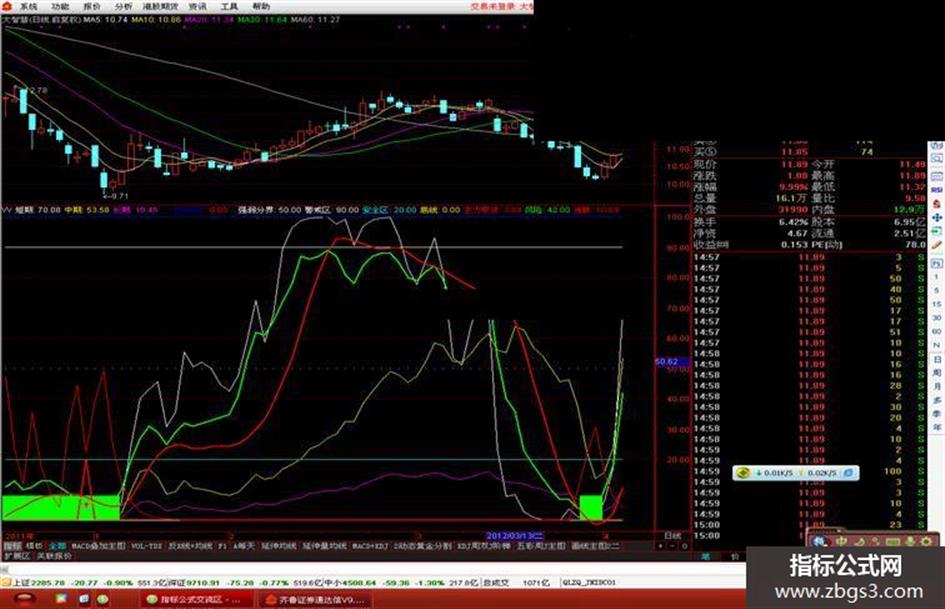The height and width of the screenshot is (609, 945).
Task: Open Windows Start orb
Action: point(24,599)
